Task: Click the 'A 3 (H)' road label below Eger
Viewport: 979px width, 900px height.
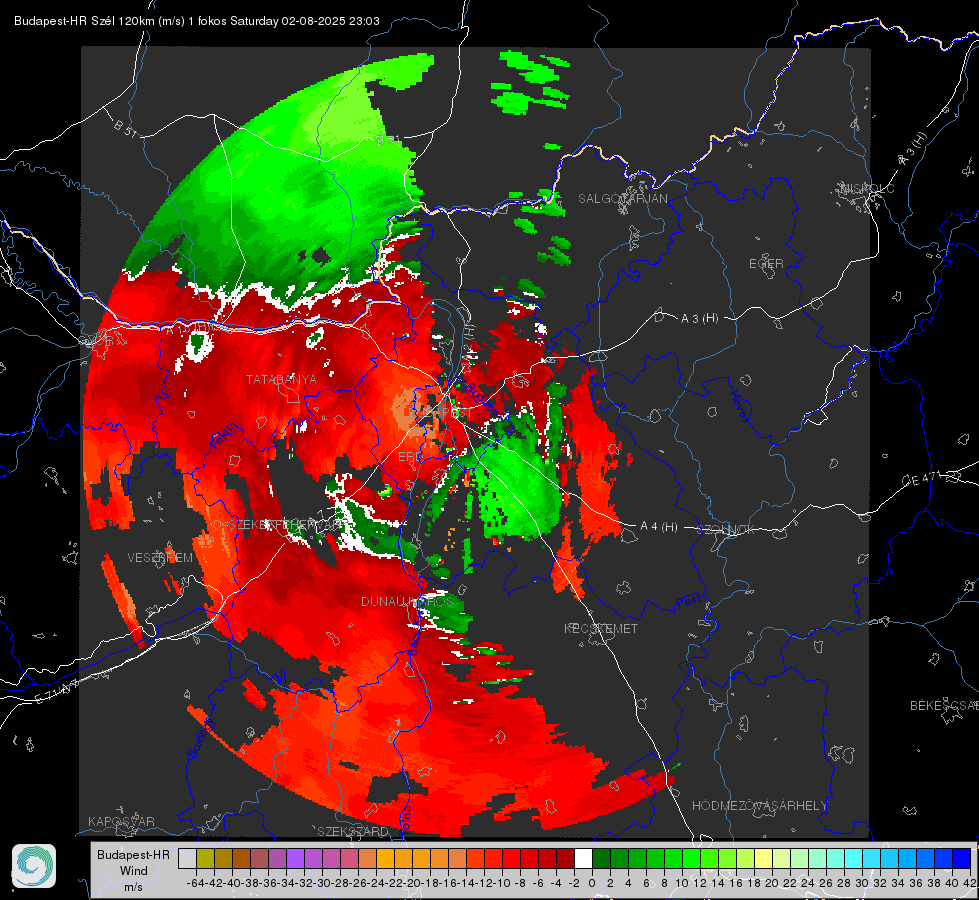Action: tap(699, 319)
